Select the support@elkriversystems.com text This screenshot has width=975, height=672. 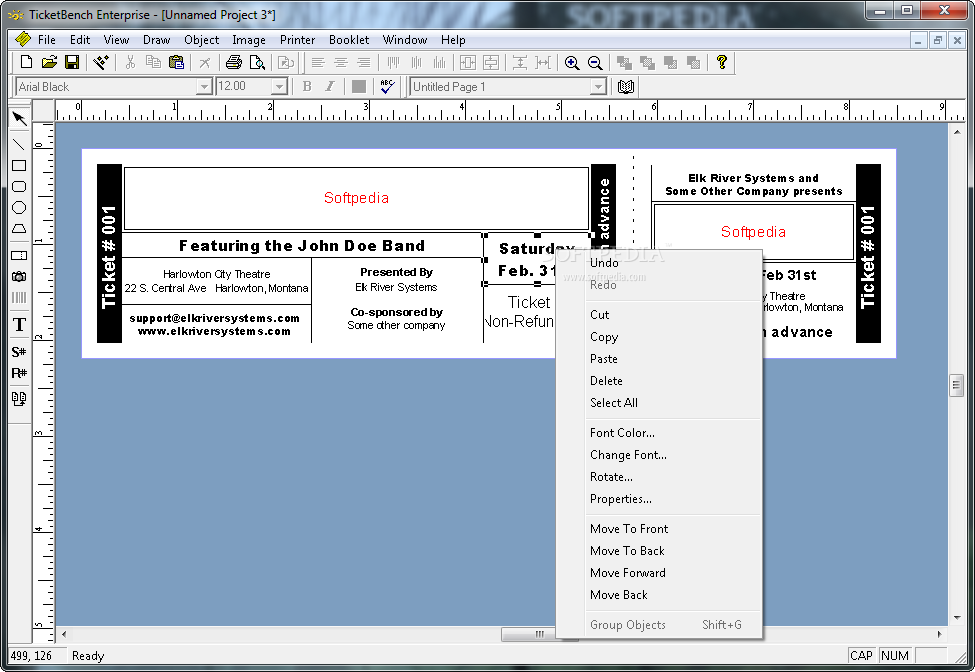[x=215, y=318]
